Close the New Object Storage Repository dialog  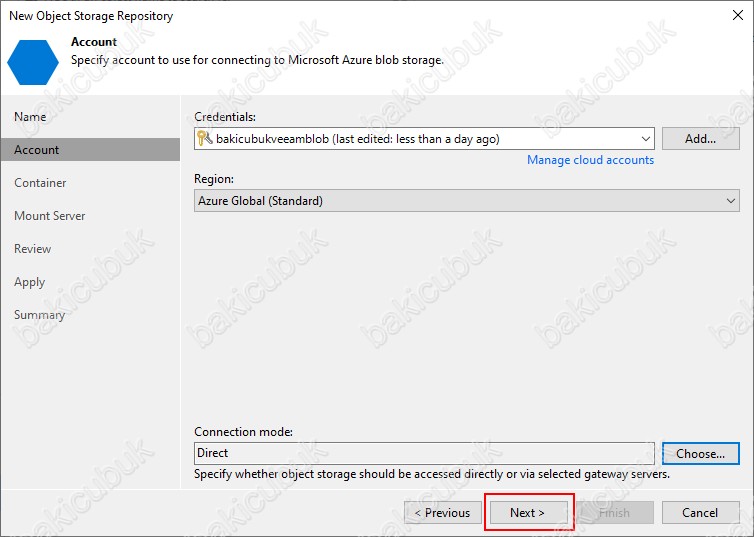pyautogui.click(x=738, y=15)
